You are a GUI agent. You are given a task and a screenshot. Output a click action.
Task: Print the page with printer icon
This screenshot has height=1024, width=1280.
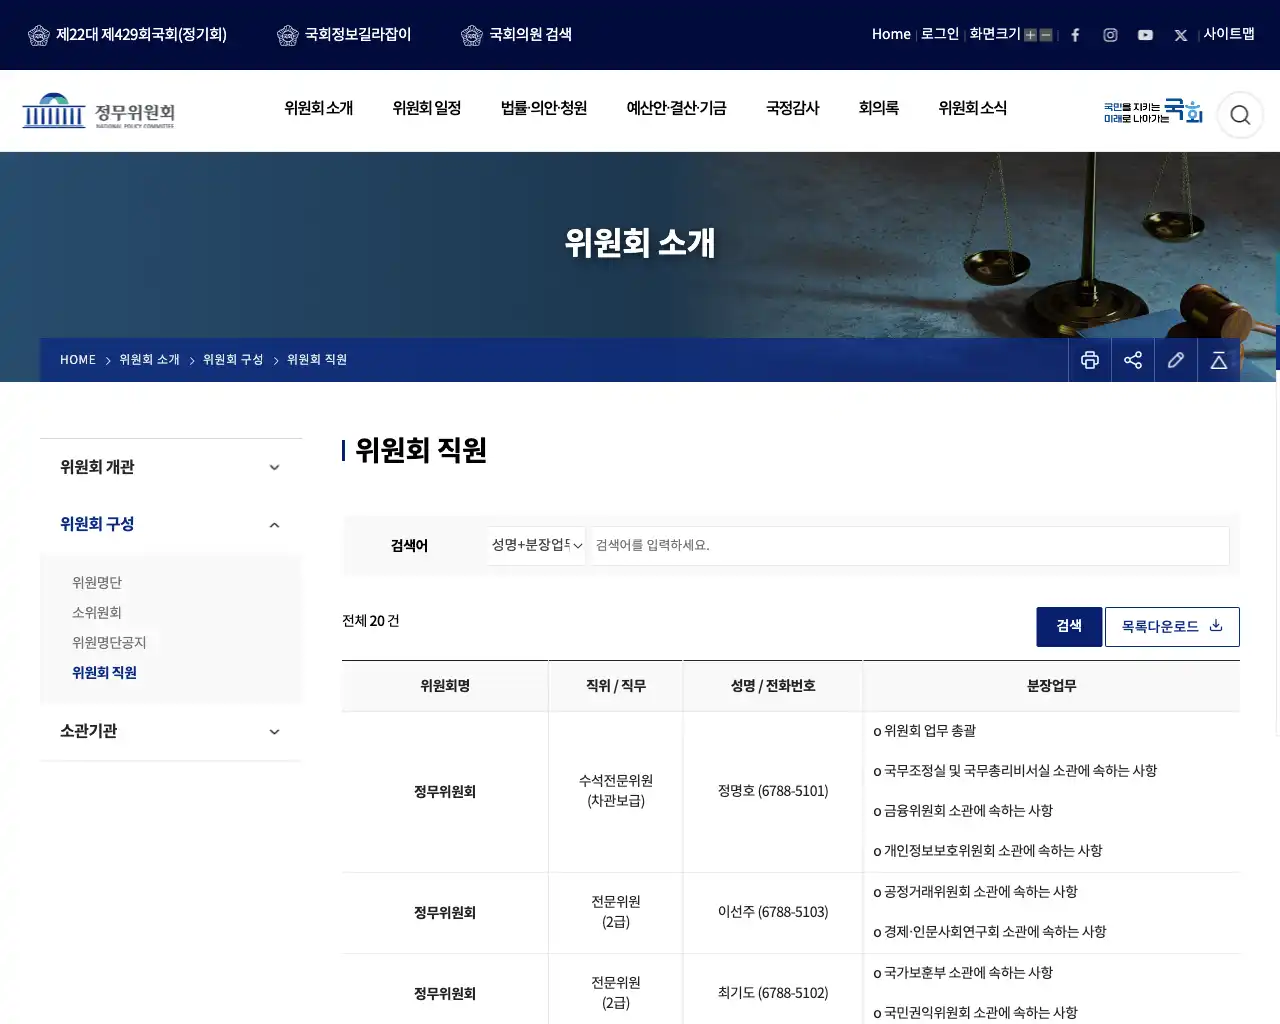tap(1090, 360)
